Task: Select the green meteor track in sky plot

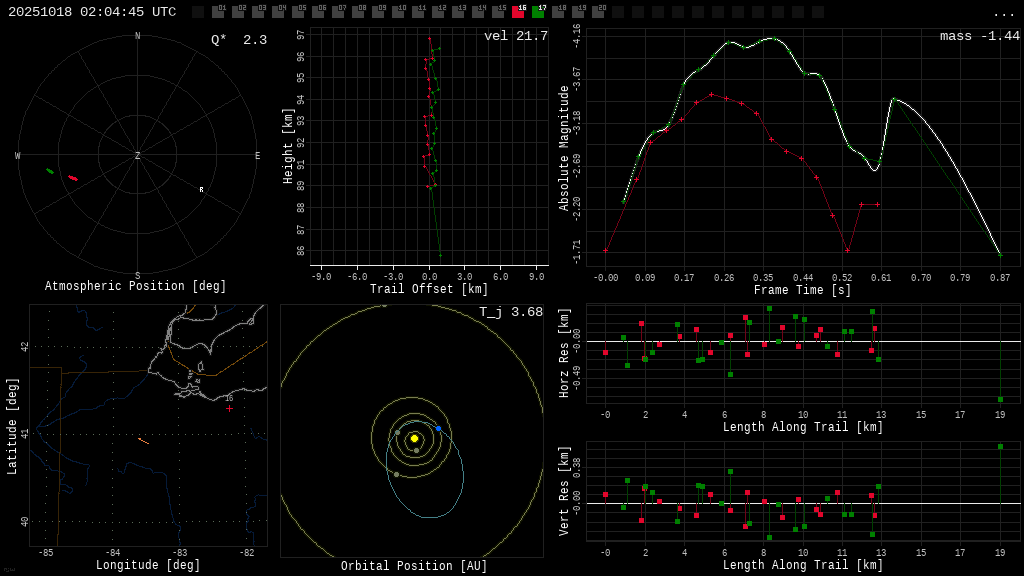Action: pos(50,171)
